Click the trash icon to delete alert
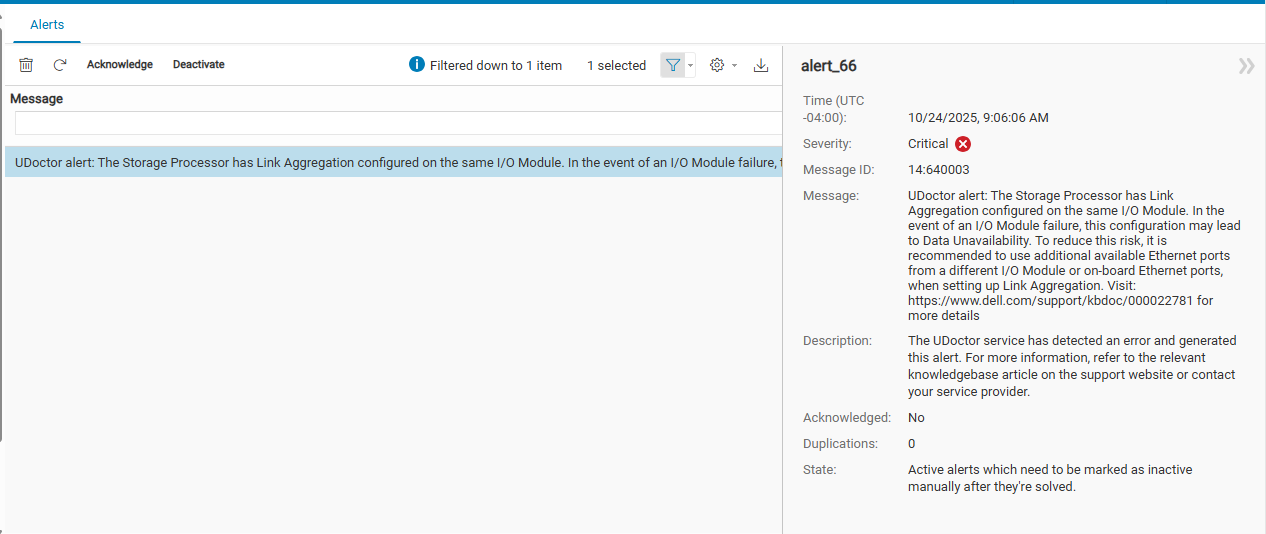The height and width of the screenshot is (534, 1266). 26,65
